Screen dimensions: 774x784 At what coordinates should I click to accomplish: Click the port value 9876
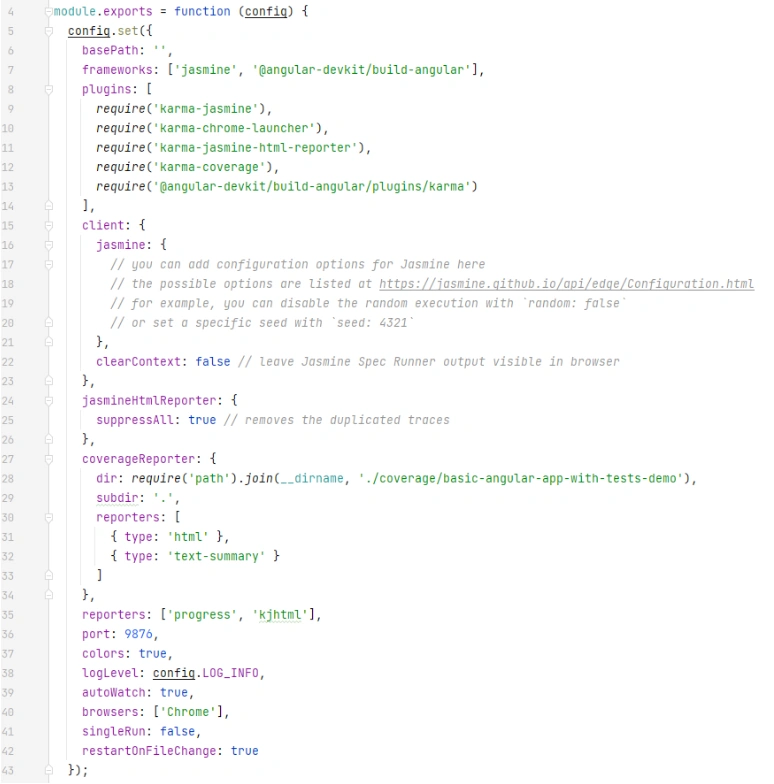138,634
